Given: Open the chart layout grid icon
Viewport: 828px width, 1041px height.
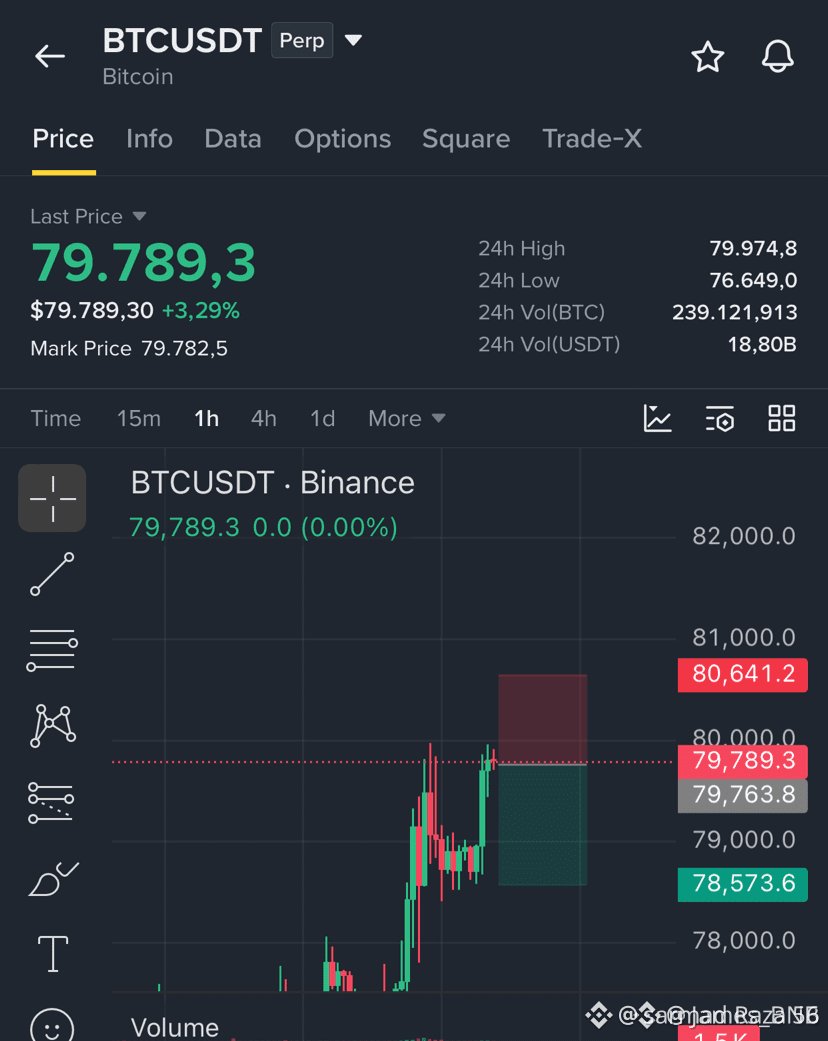Looking at the screenshot, I should click(782, 418).
